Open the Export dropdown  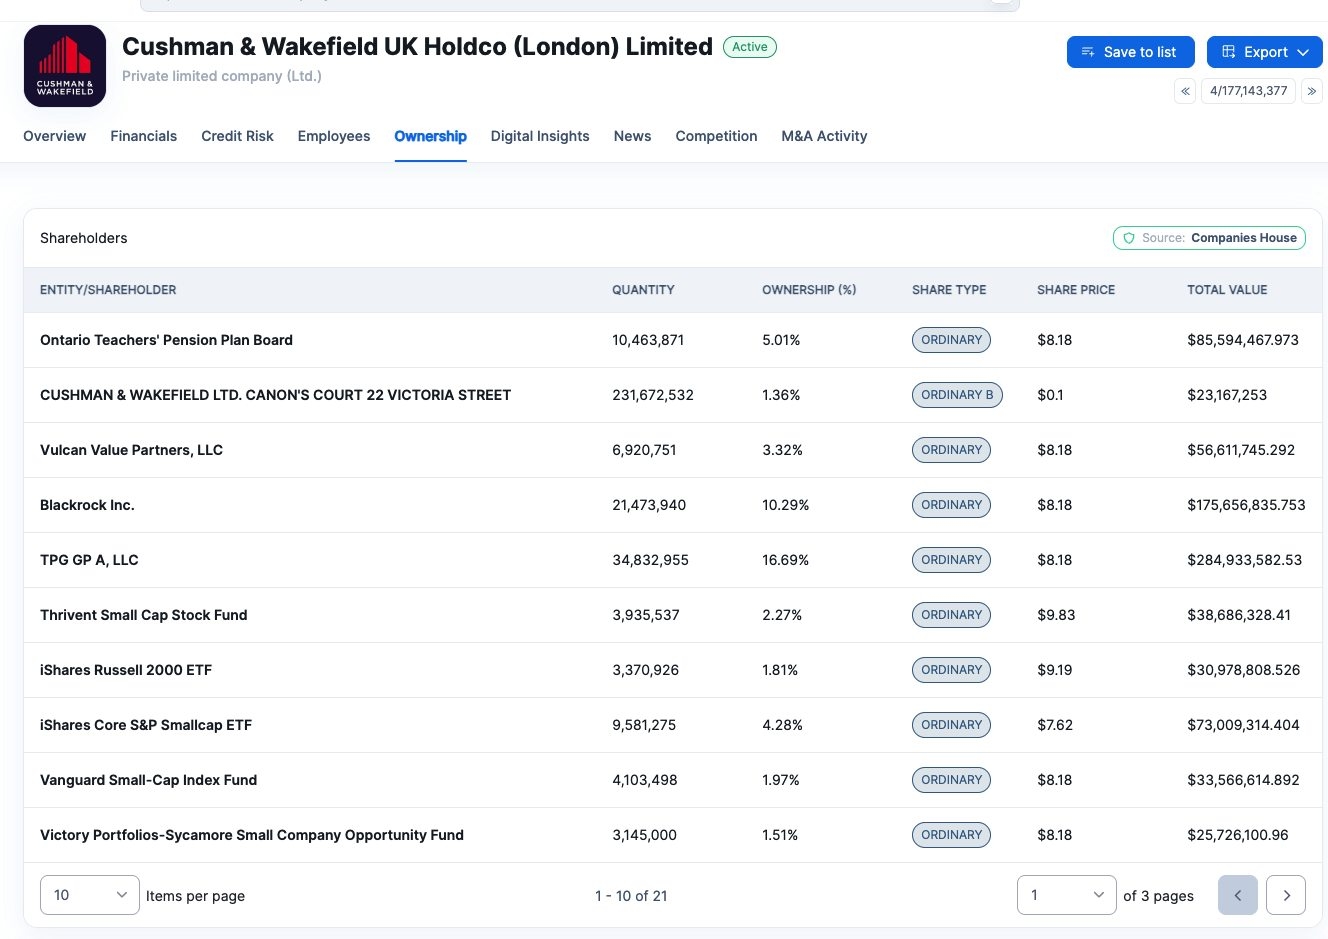[1264, 52]
